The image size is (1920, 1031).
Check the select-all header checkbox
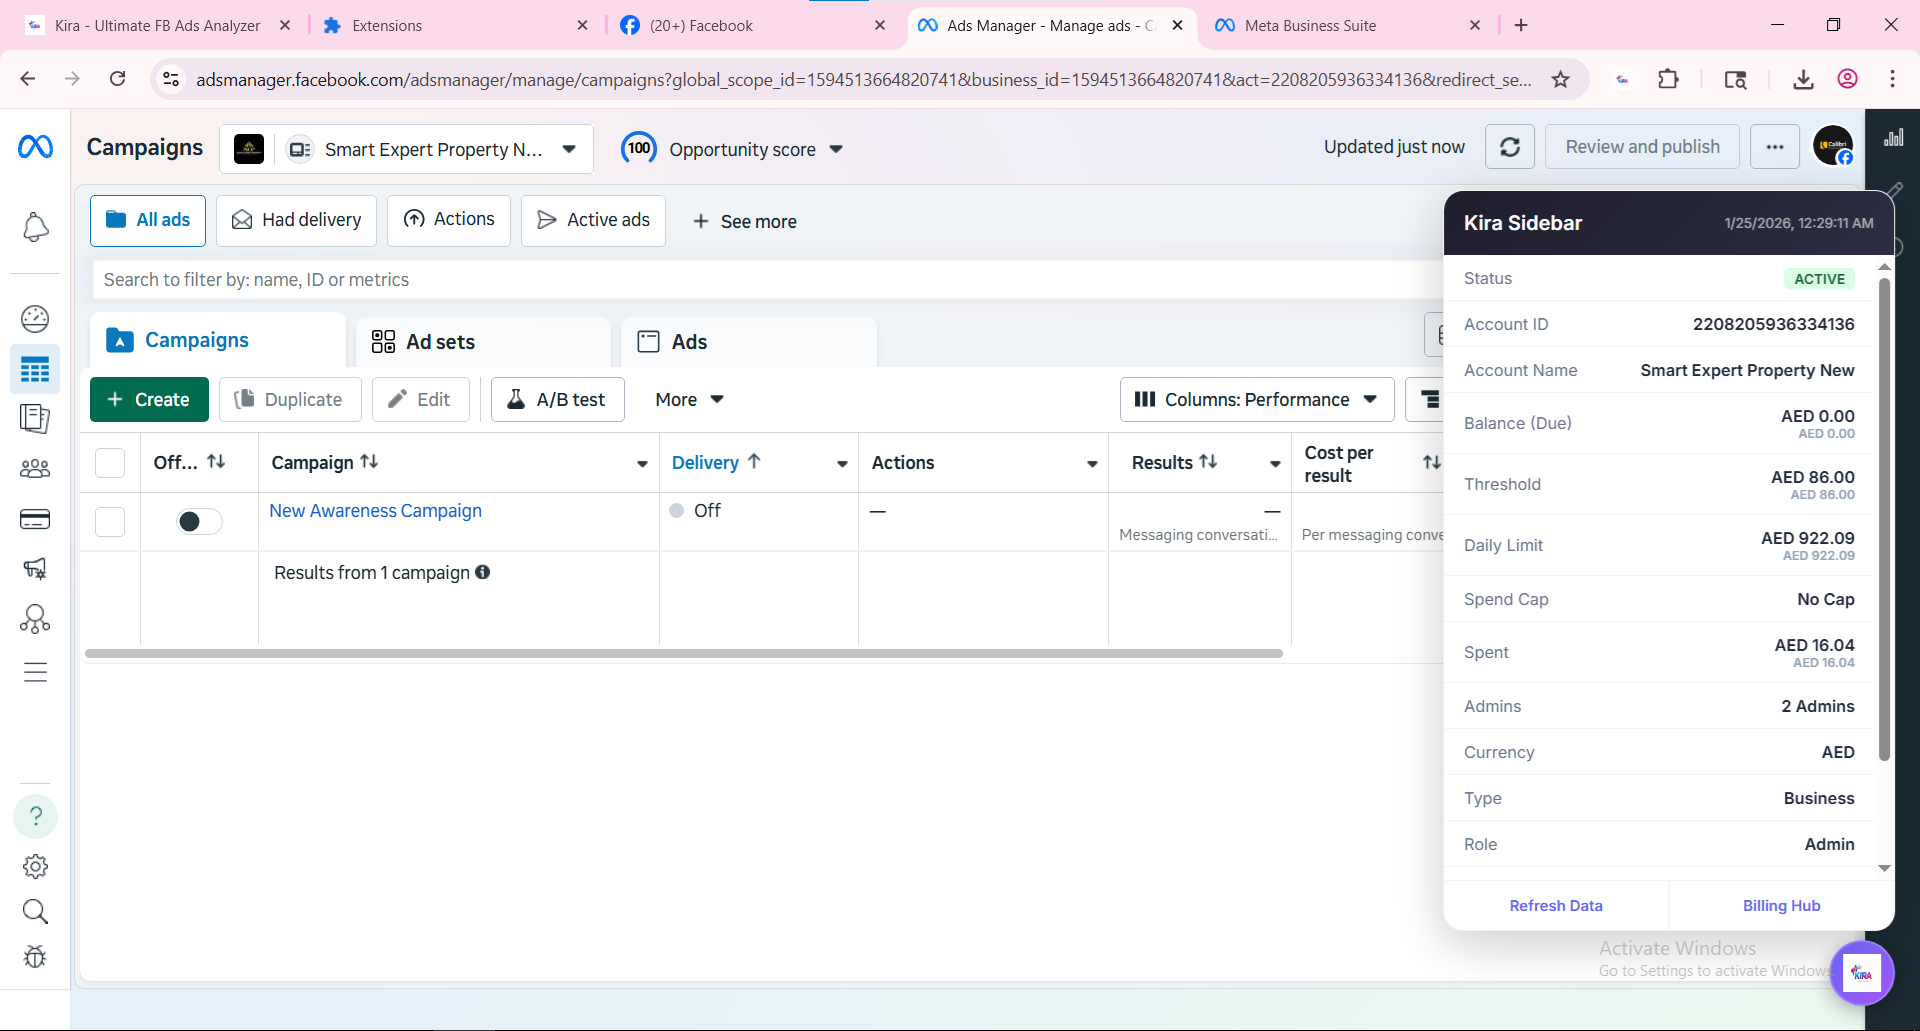click(x=110, y=462)
